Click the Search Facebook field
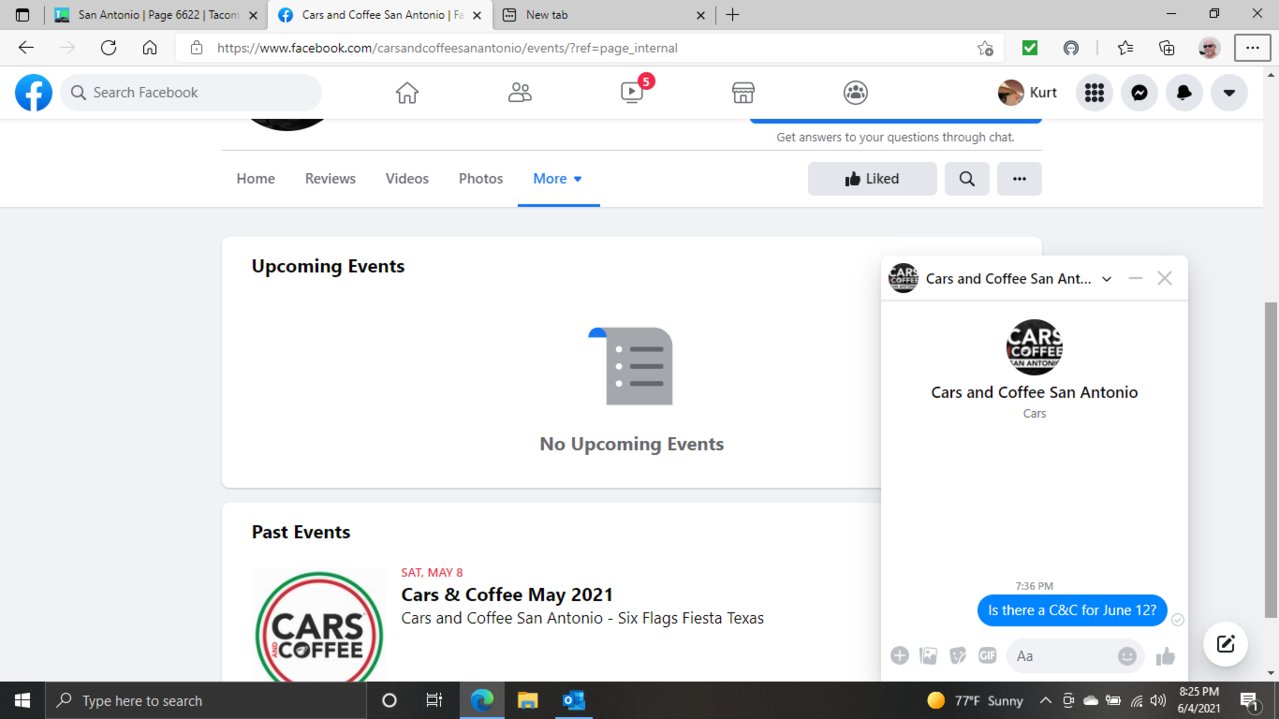This screenshot has height=719, width=1279. pos(191,93)
